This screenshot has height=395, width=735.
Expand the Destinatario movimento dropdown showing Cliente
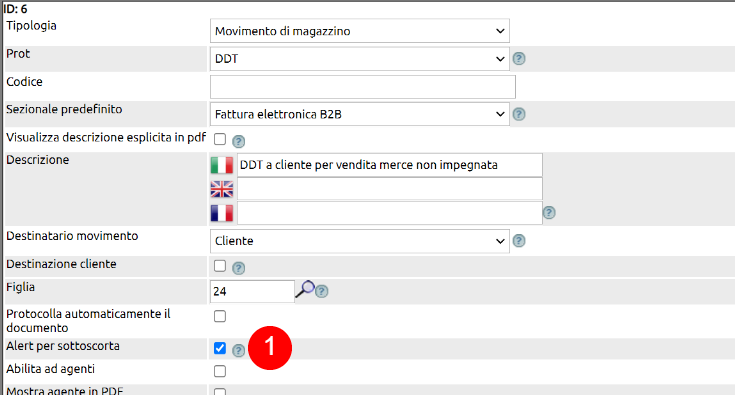tap(360, 241)
